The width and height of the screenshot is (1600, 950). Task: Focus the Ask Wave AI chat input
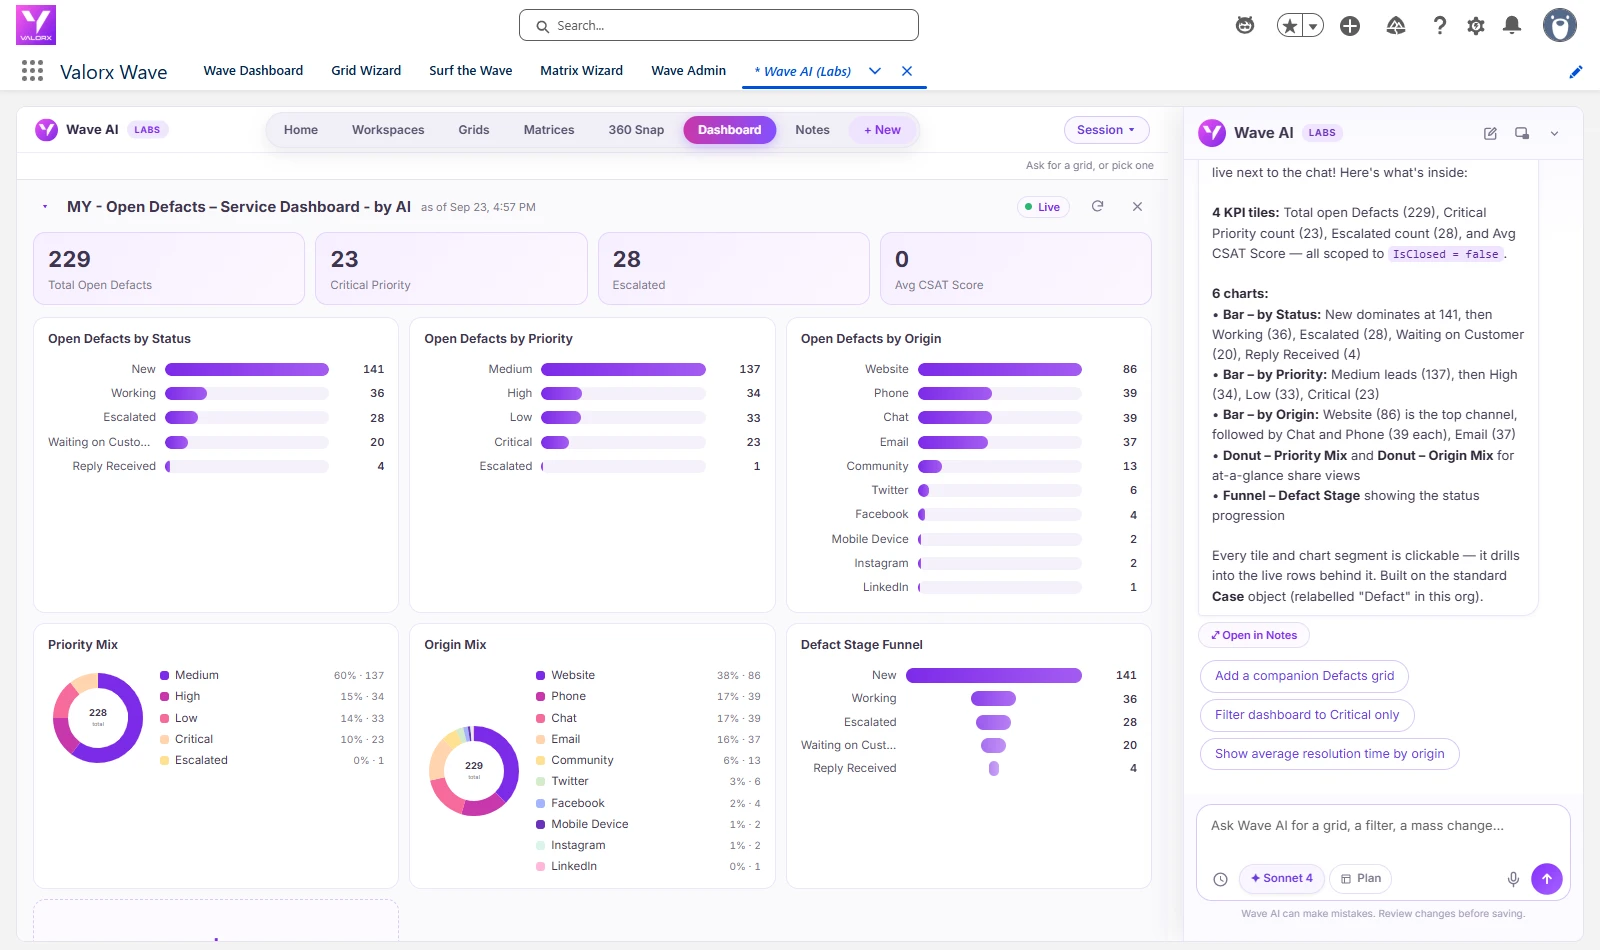(x=1383, y=826)
